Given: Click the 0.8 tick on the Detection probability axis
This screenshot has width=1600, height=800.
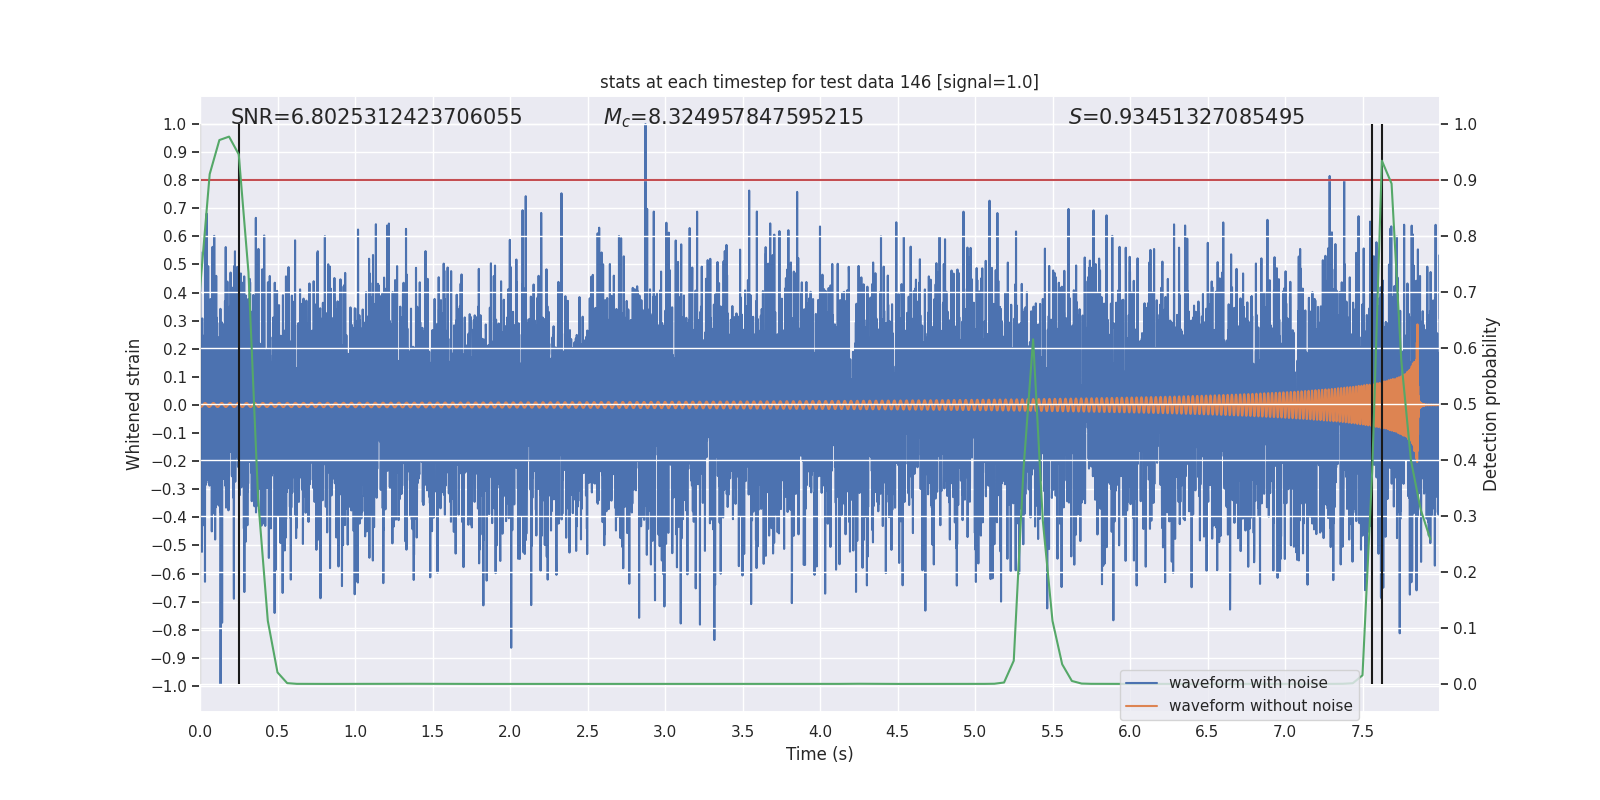Looking at the screenshot, I should coord(1465,237).
